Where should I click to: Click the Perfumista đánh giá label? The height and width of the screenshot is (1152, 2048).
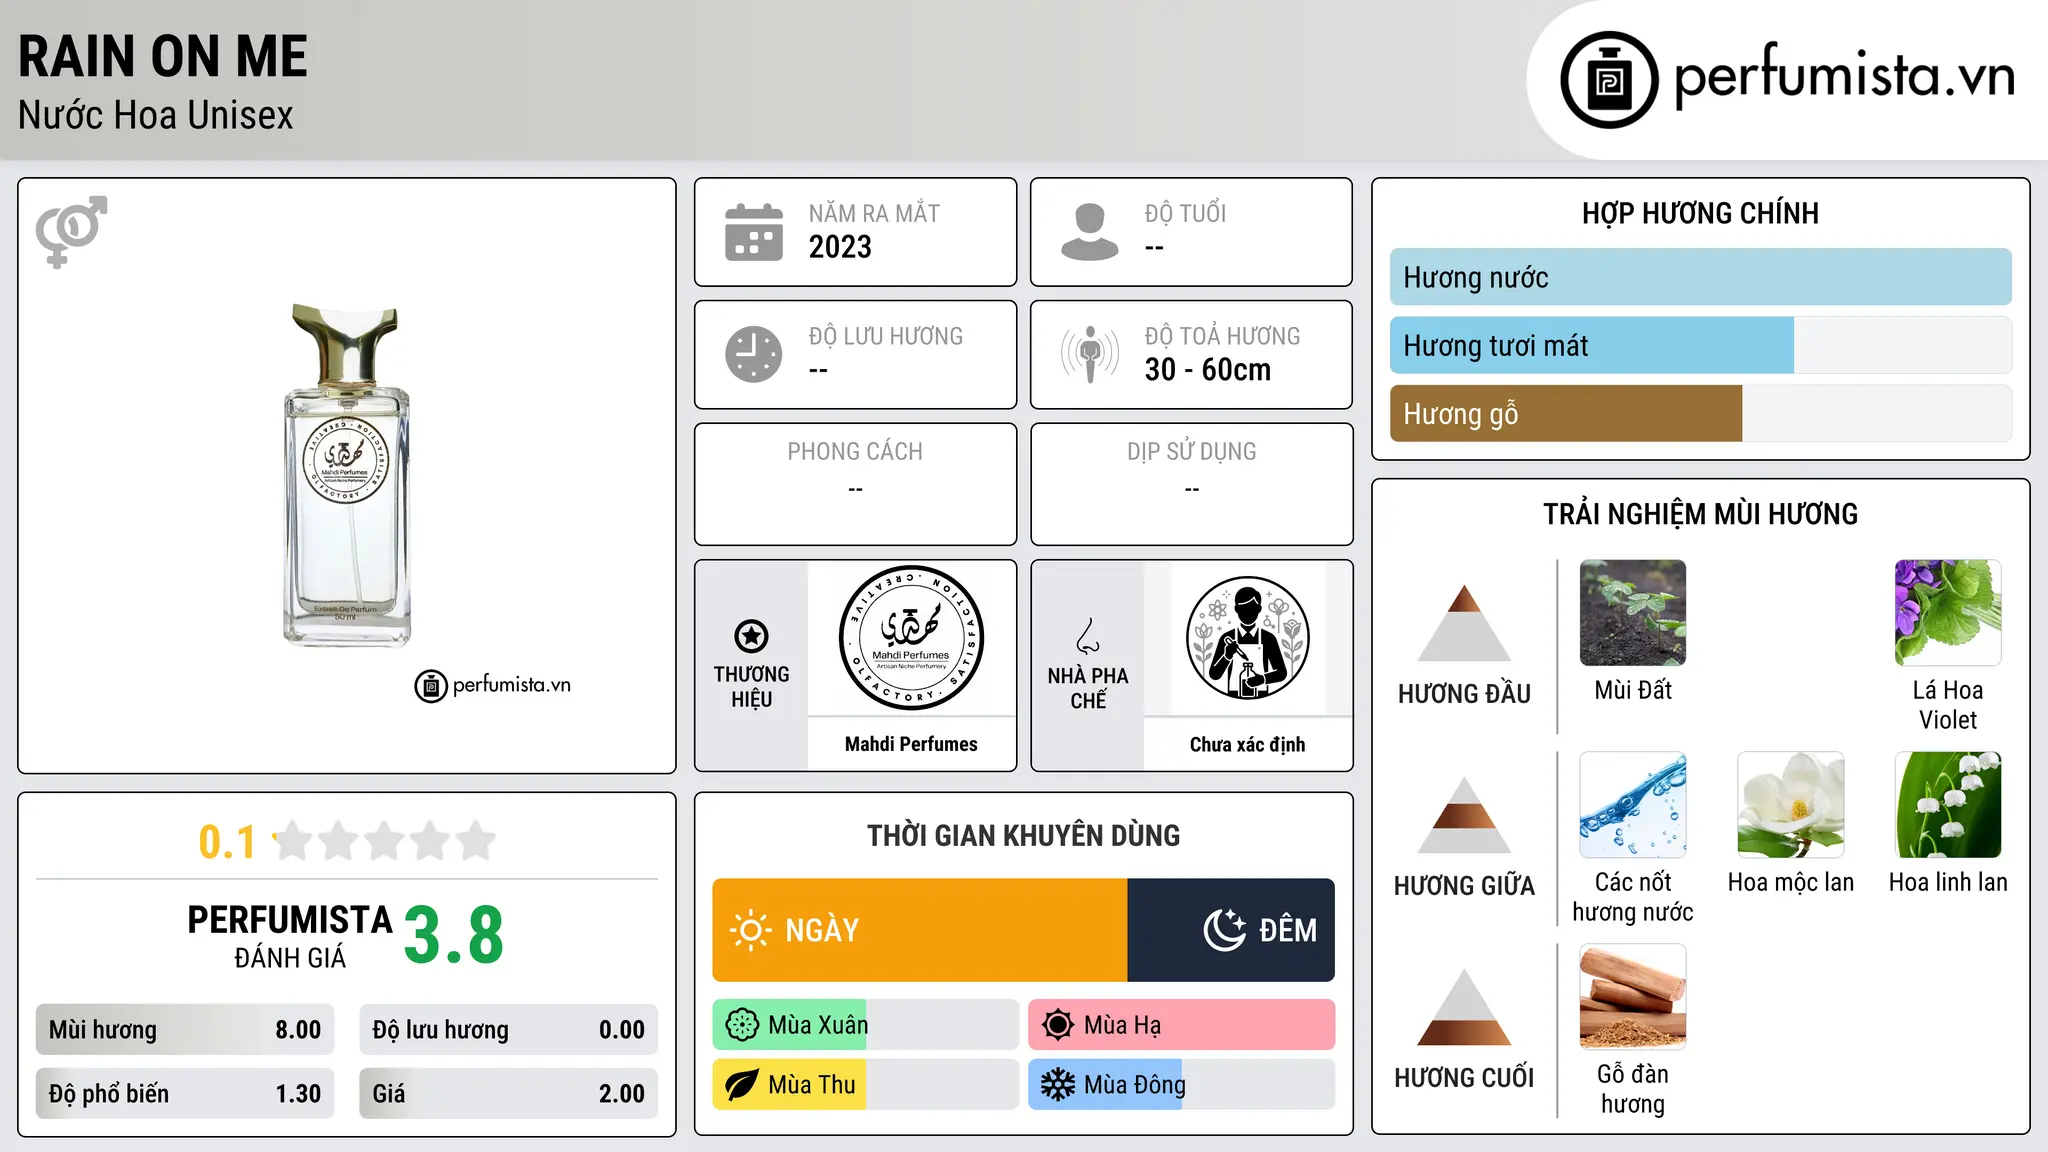[x=290, y=936]
